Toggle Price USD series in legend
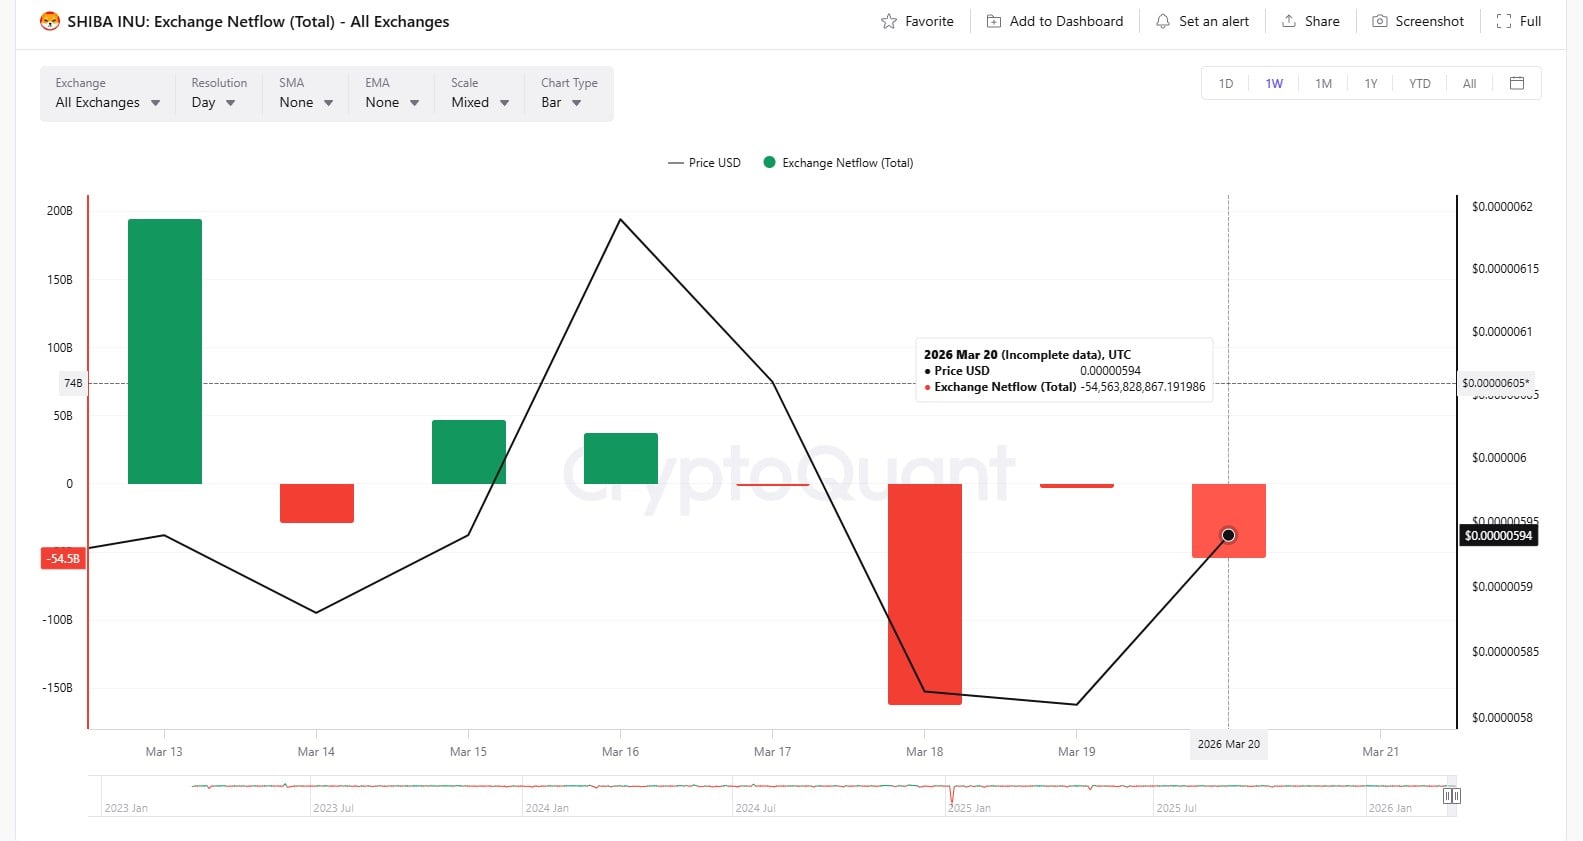Image resolution: width=1583 pixels, height=841 pixels. [704, 163]
